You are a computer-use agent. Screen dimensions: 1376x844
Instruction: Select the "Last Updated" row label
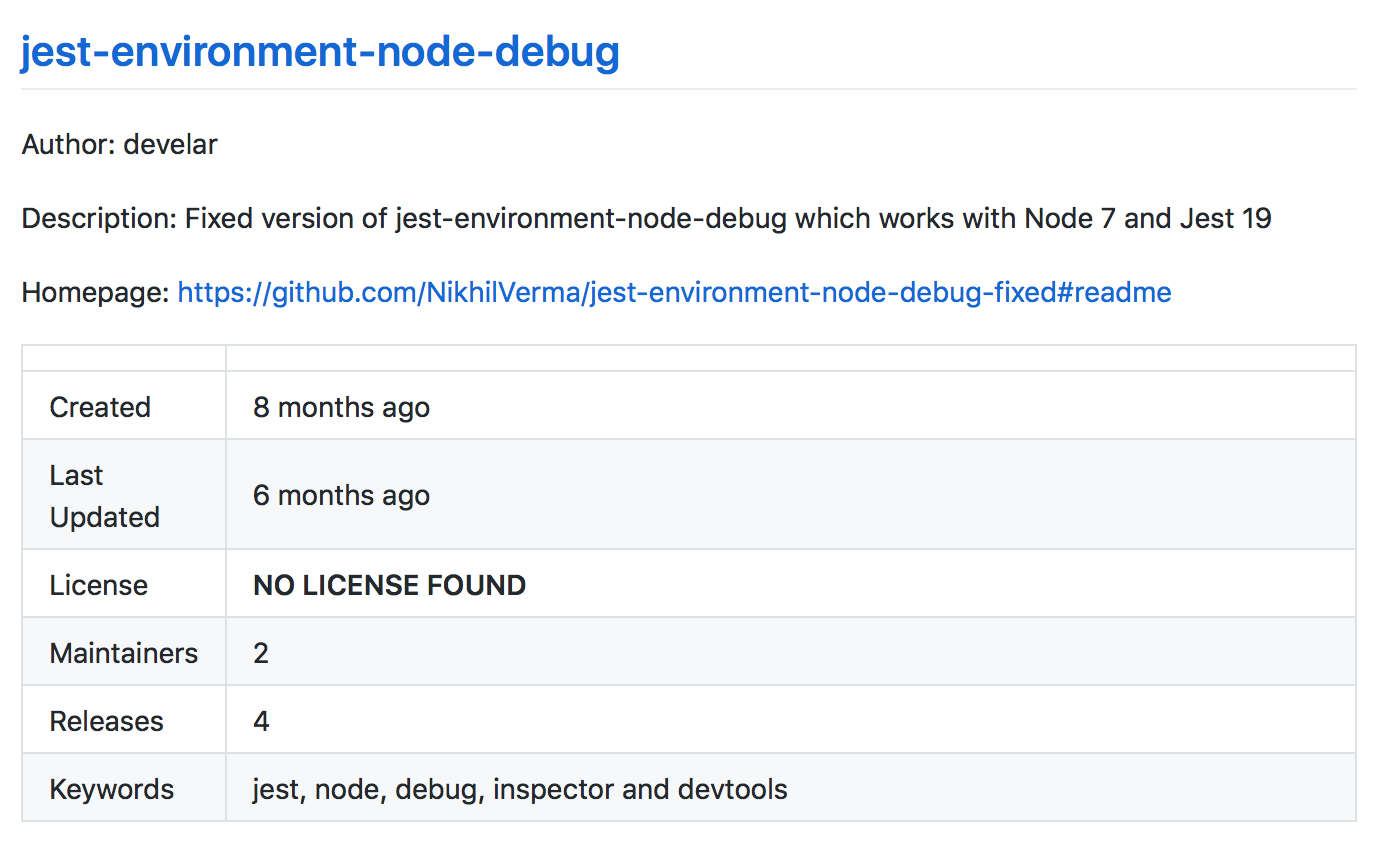coord(104,496)
